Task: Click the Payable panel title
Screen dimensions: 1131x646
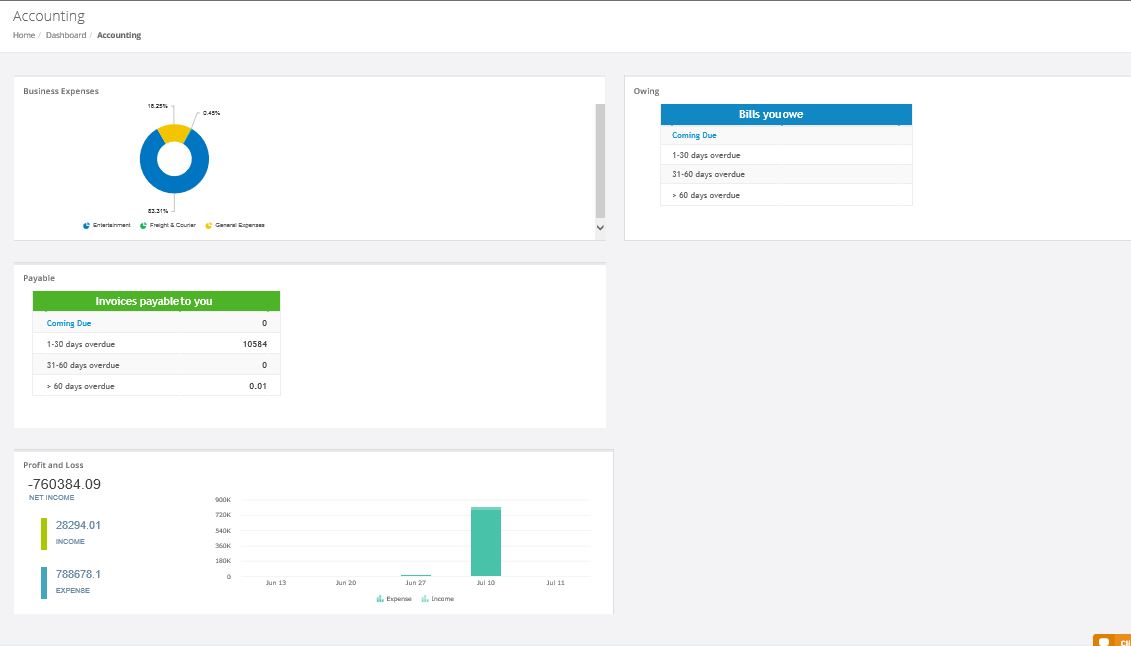Action: 39,278
